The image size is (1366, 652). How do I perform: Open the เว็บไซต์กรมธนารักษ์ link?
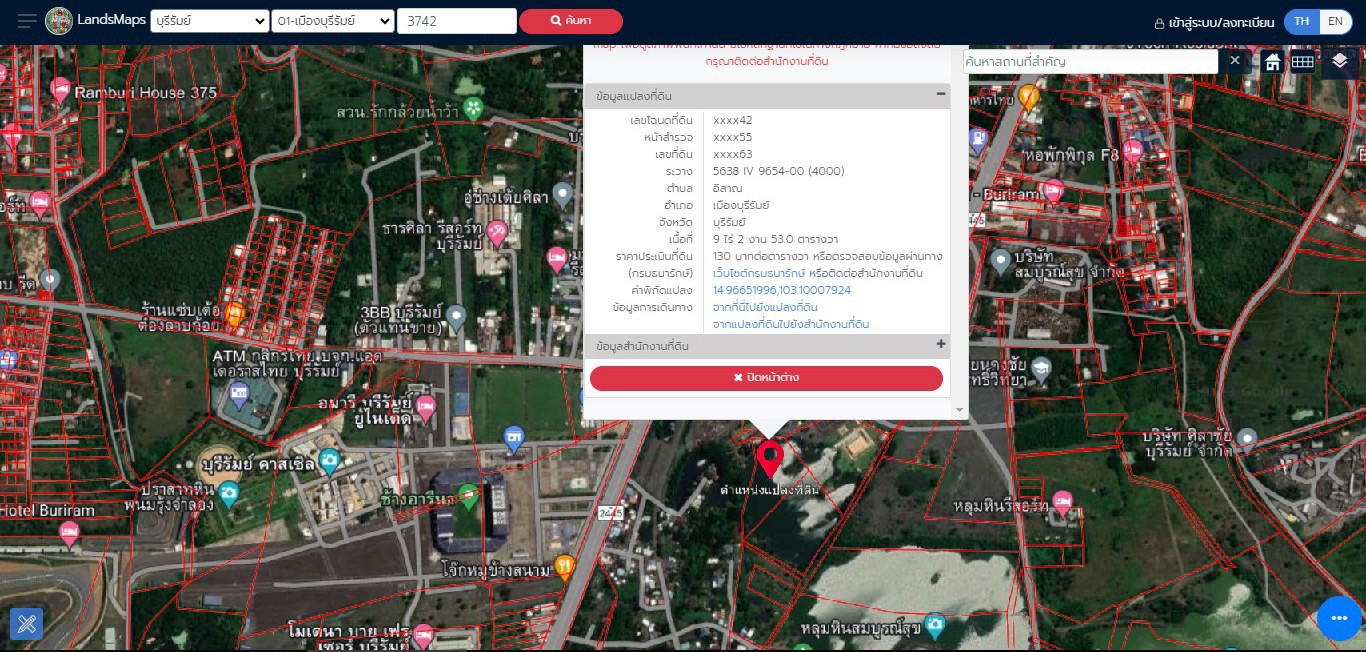tap(759, 273)
